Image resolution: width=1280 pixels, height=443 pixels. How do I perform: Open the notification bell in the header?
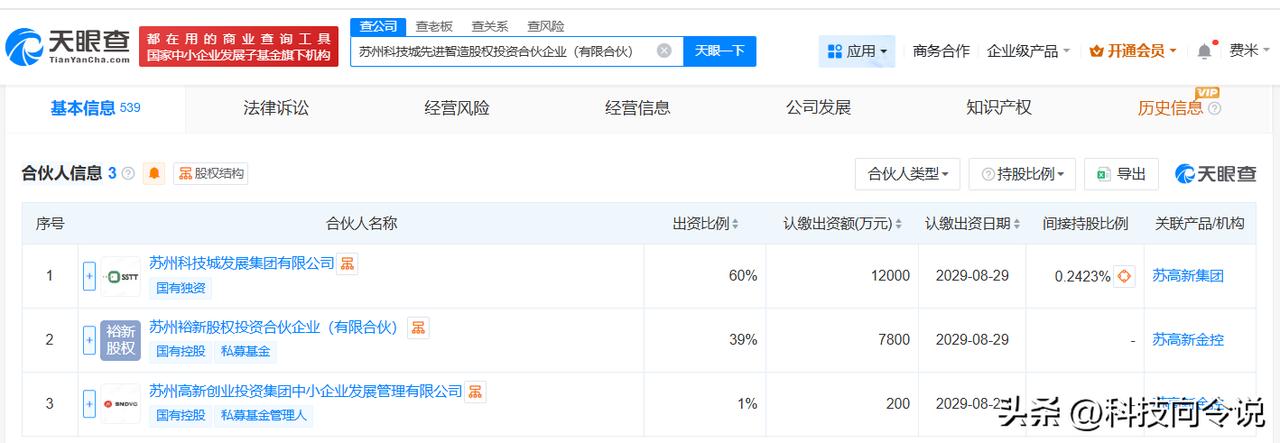click(x=1204, y=50)
